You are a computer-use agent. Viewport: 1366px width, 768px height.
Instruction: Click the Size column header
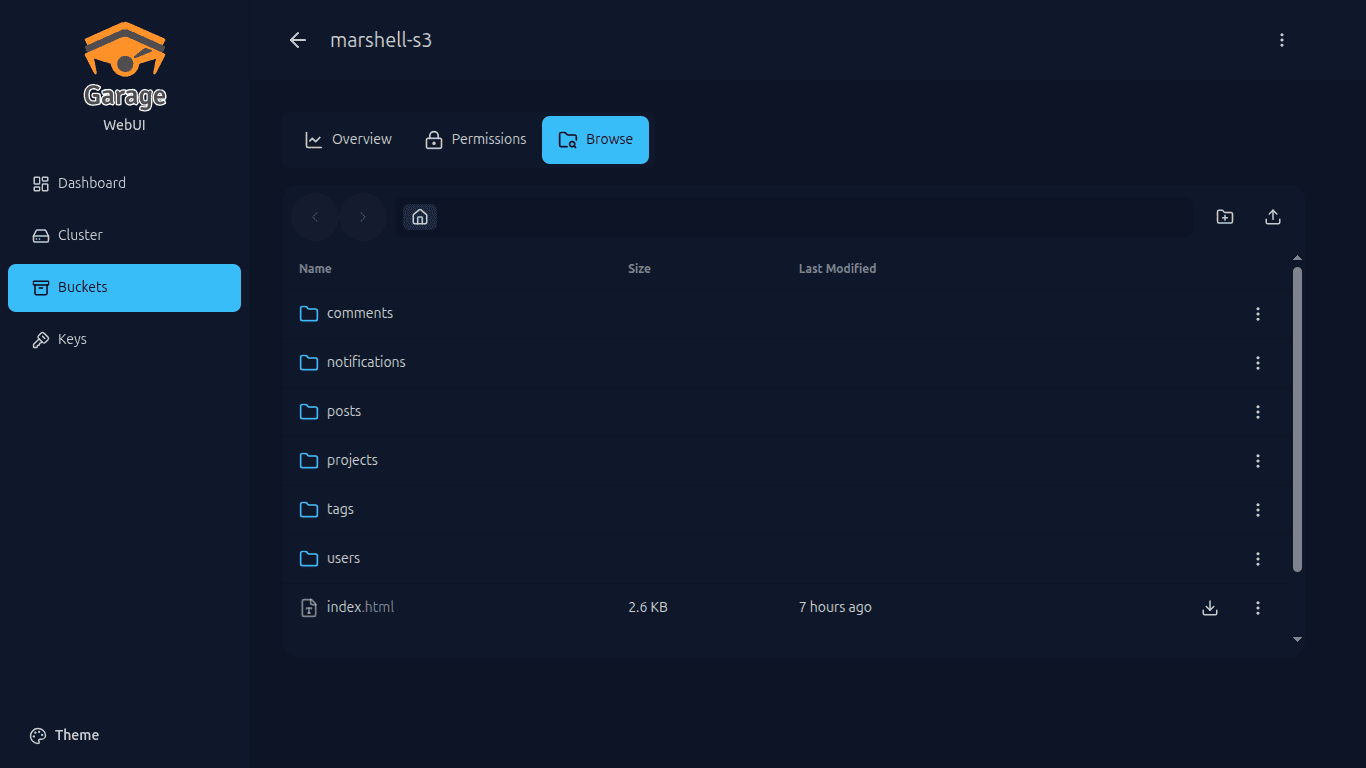coord(639,269)
